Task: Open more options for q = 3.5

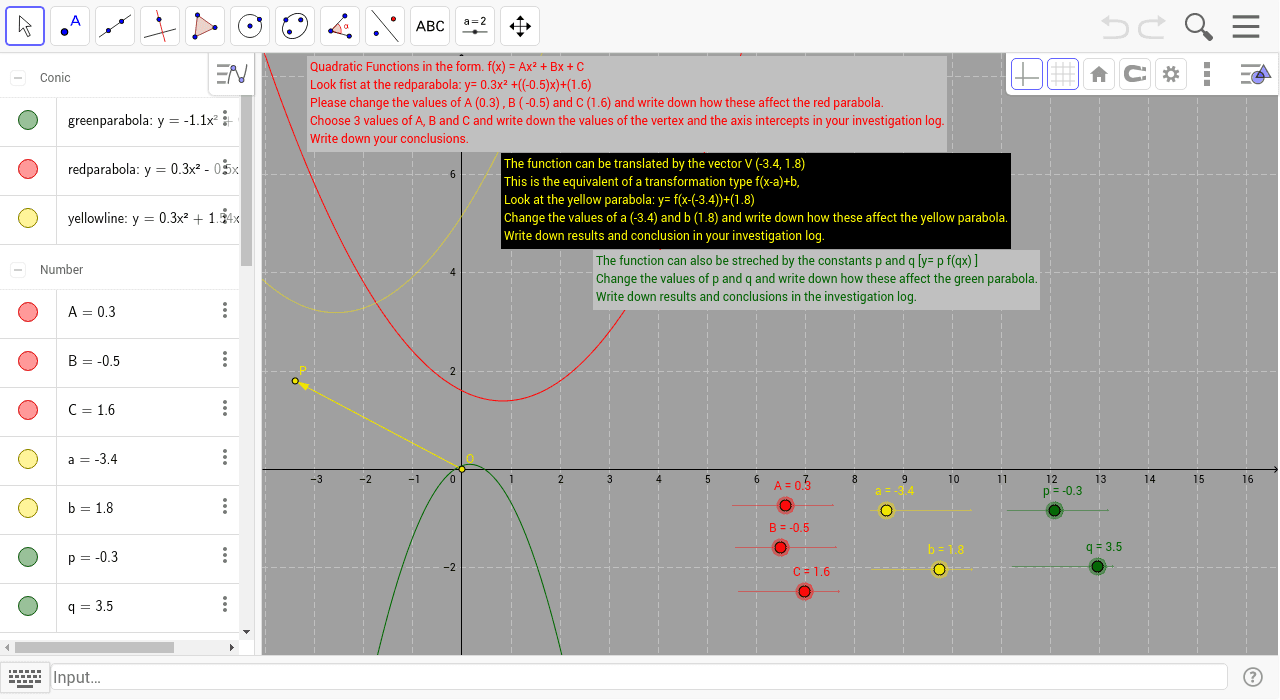Action: pyautogui.click(x=225, y=604)
